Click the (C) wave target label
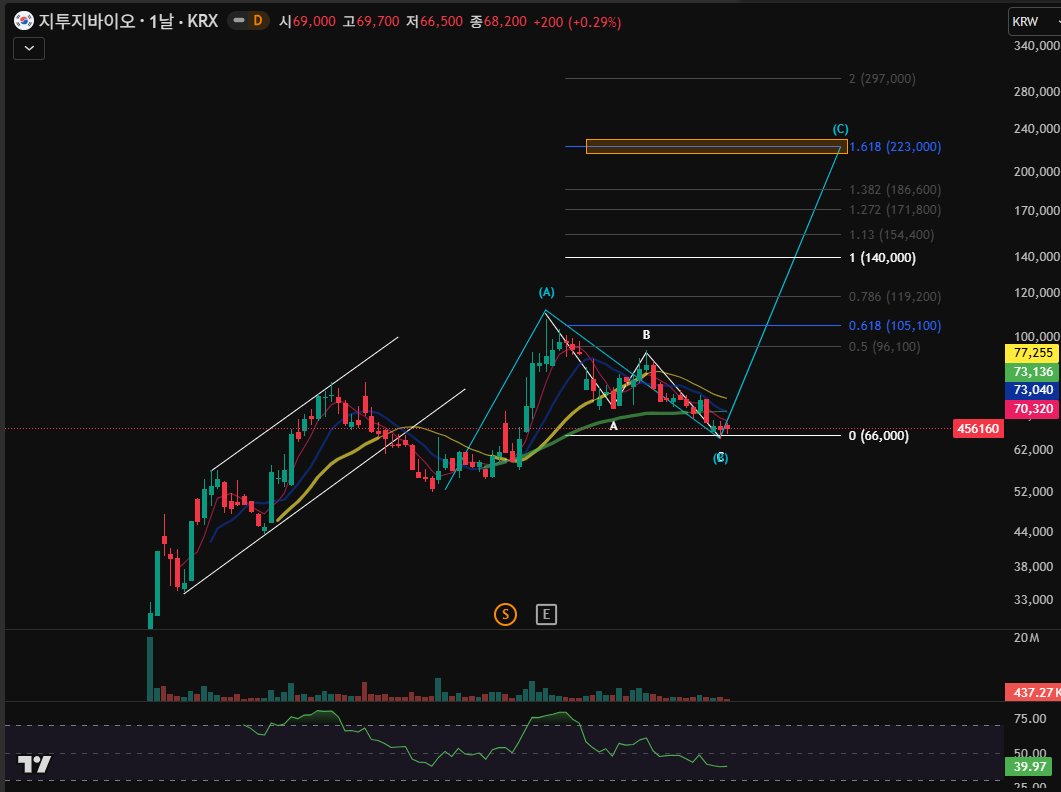The height and width of the screenshot is (792, 1061). 840,129
